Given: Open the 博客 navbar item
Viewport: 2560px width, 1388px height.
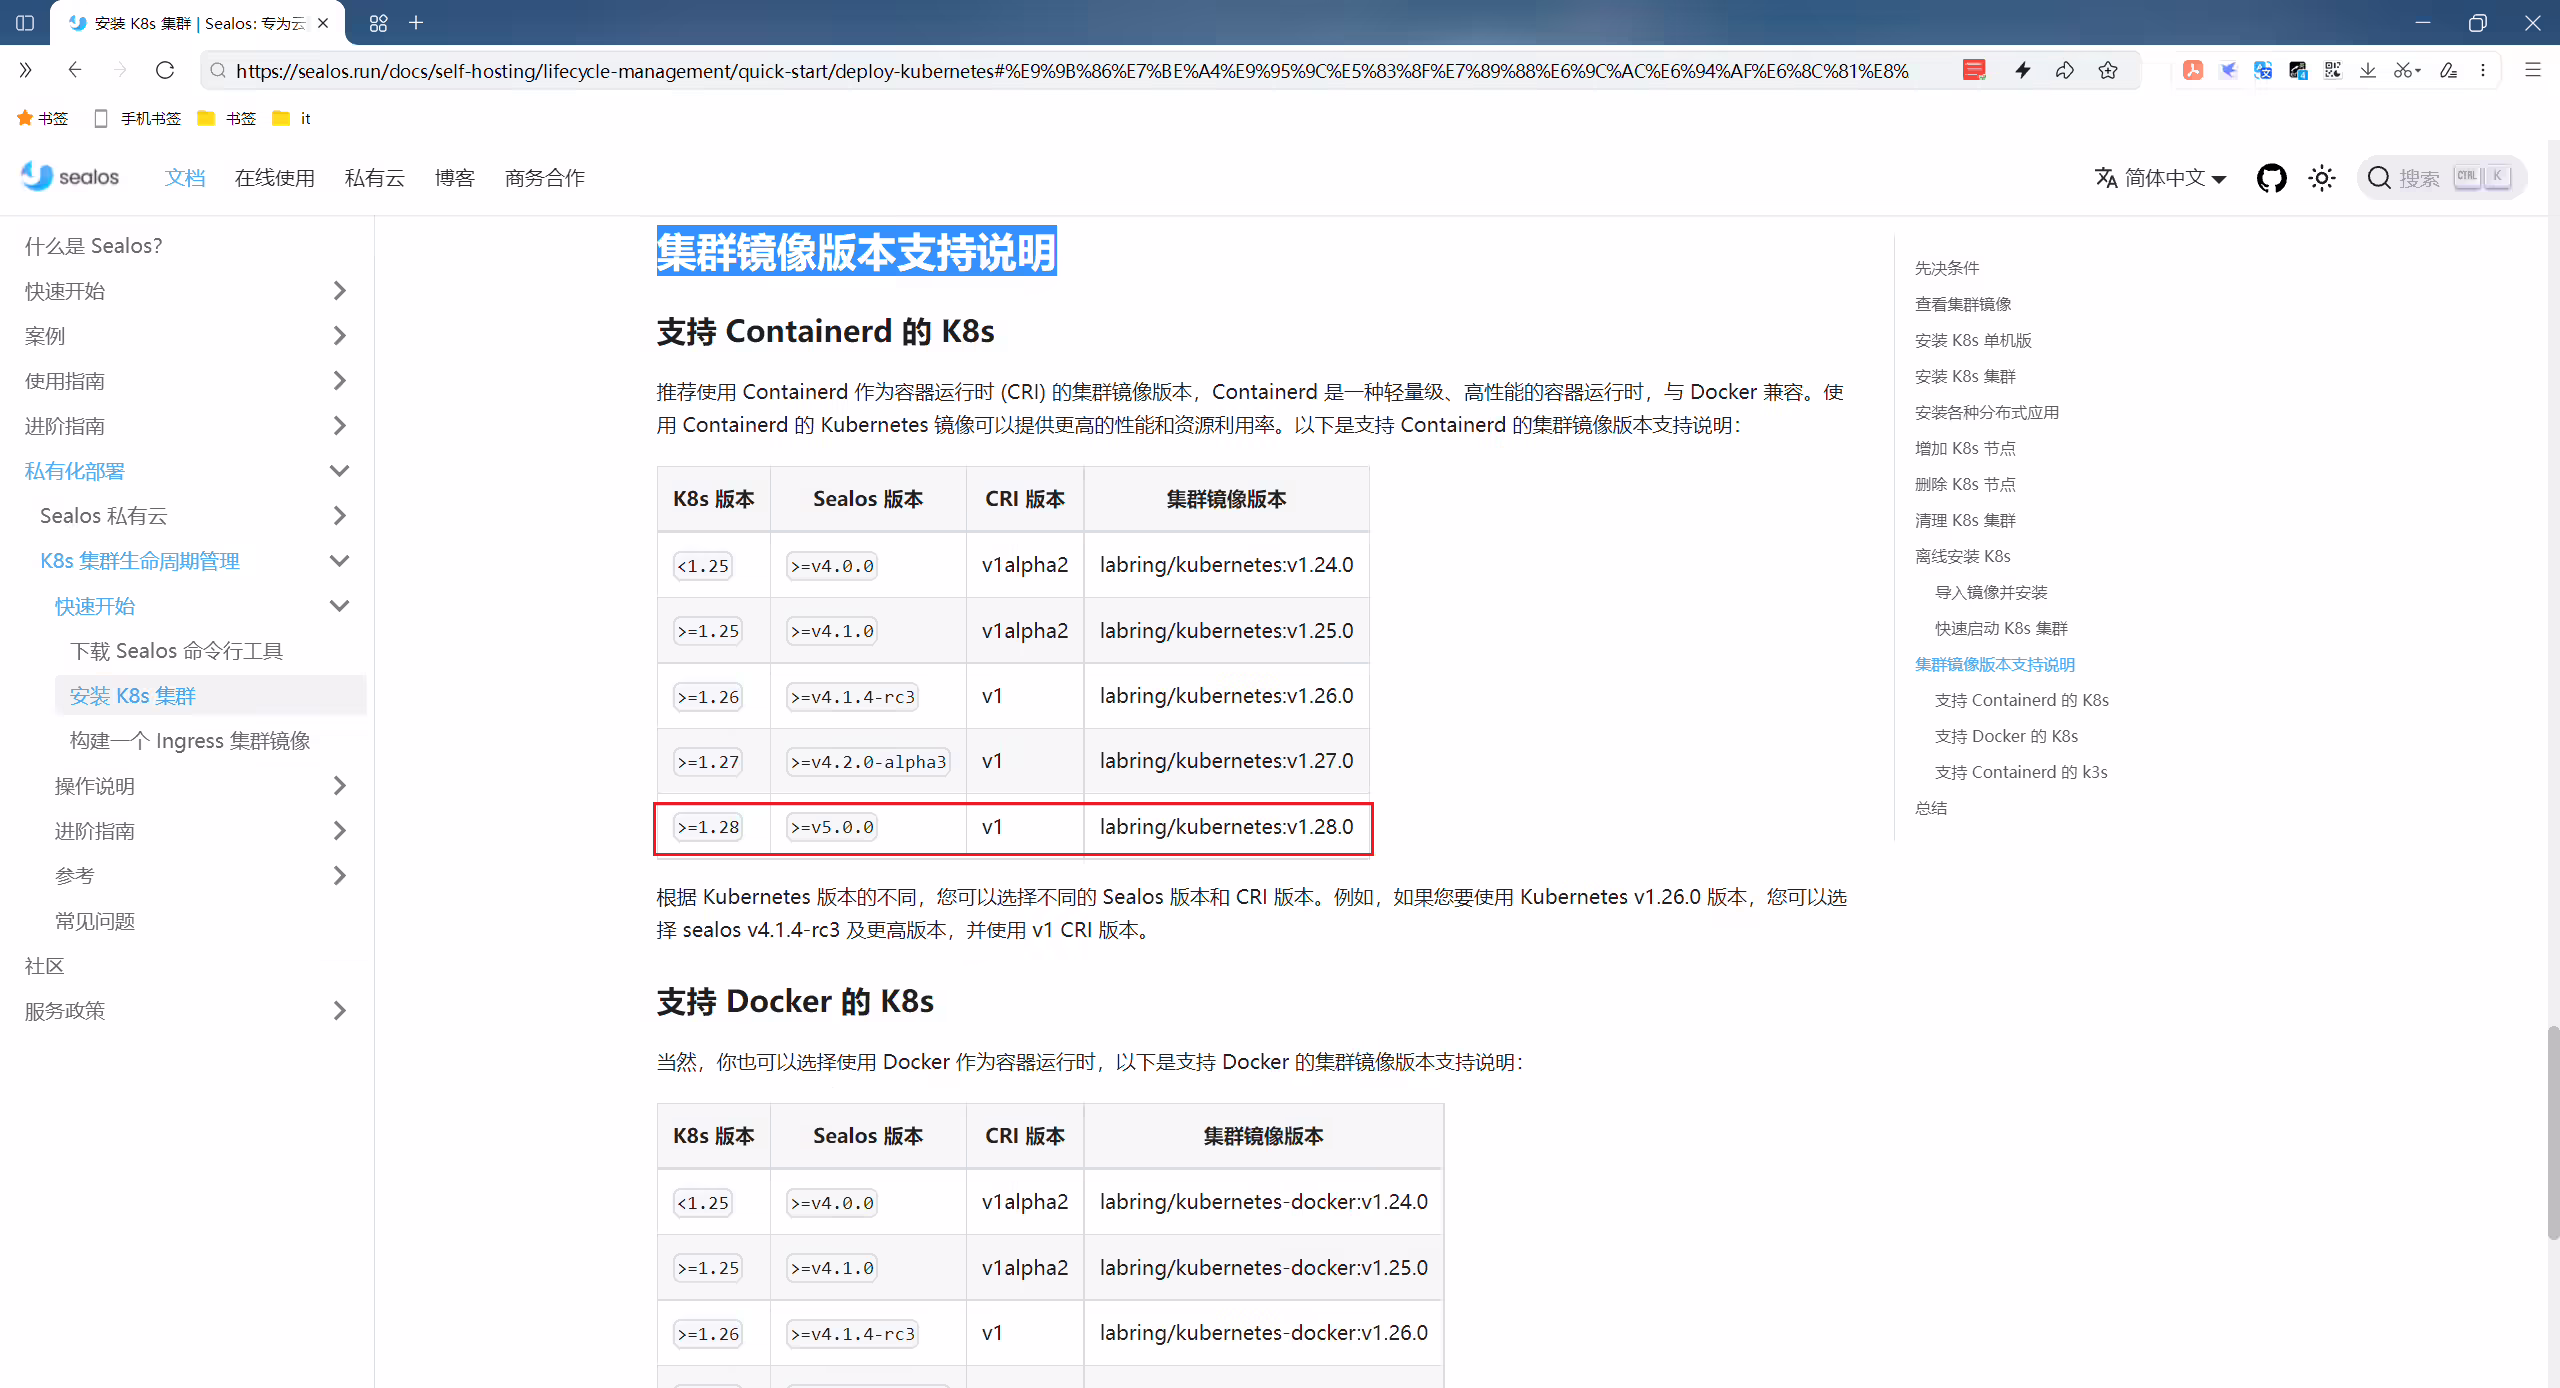Looking at the screenshot, I should [x=455, y=178].
